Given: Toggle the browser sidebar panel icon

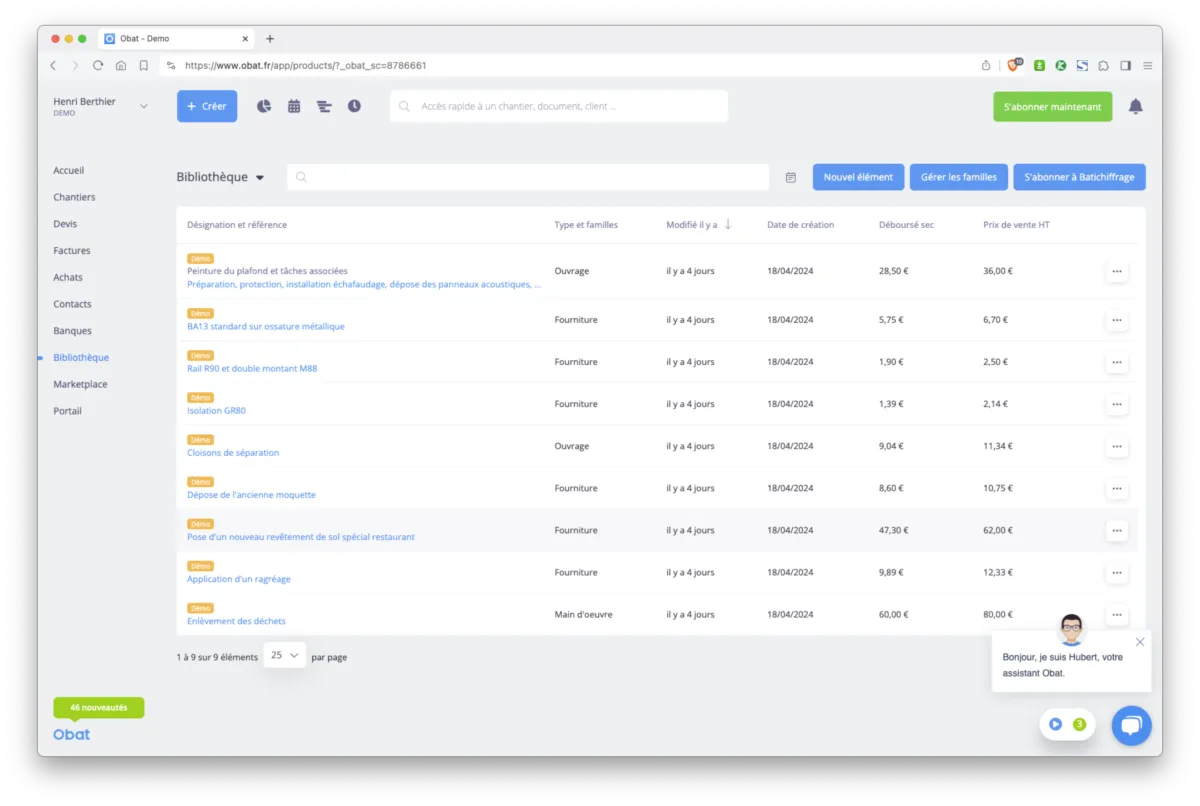Looking at the screenshot, I should tap(1126, 65).
